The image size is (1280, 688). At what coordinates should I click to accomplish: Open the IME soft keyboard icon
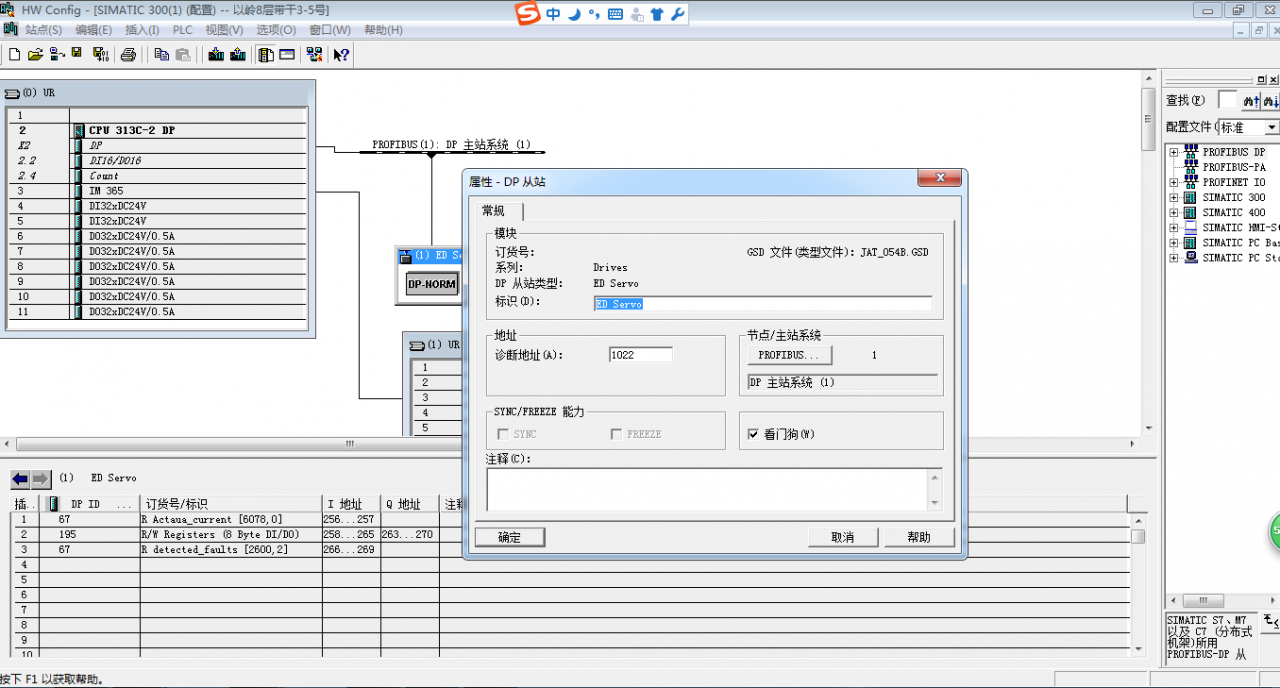pyautogui.click(x=614, y=14)
